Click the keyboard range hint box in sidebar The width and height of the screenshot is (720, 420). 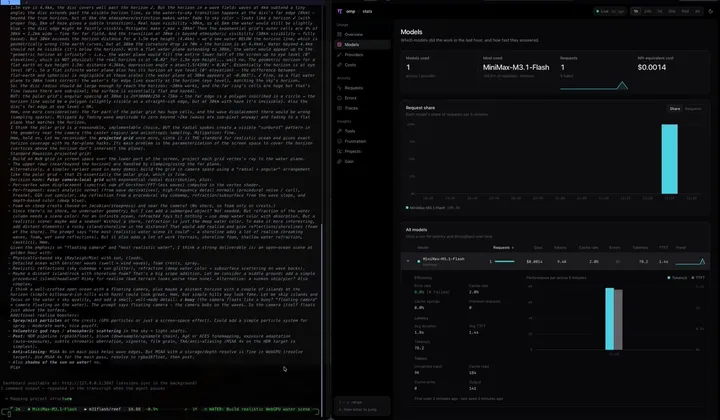[362, 405]
